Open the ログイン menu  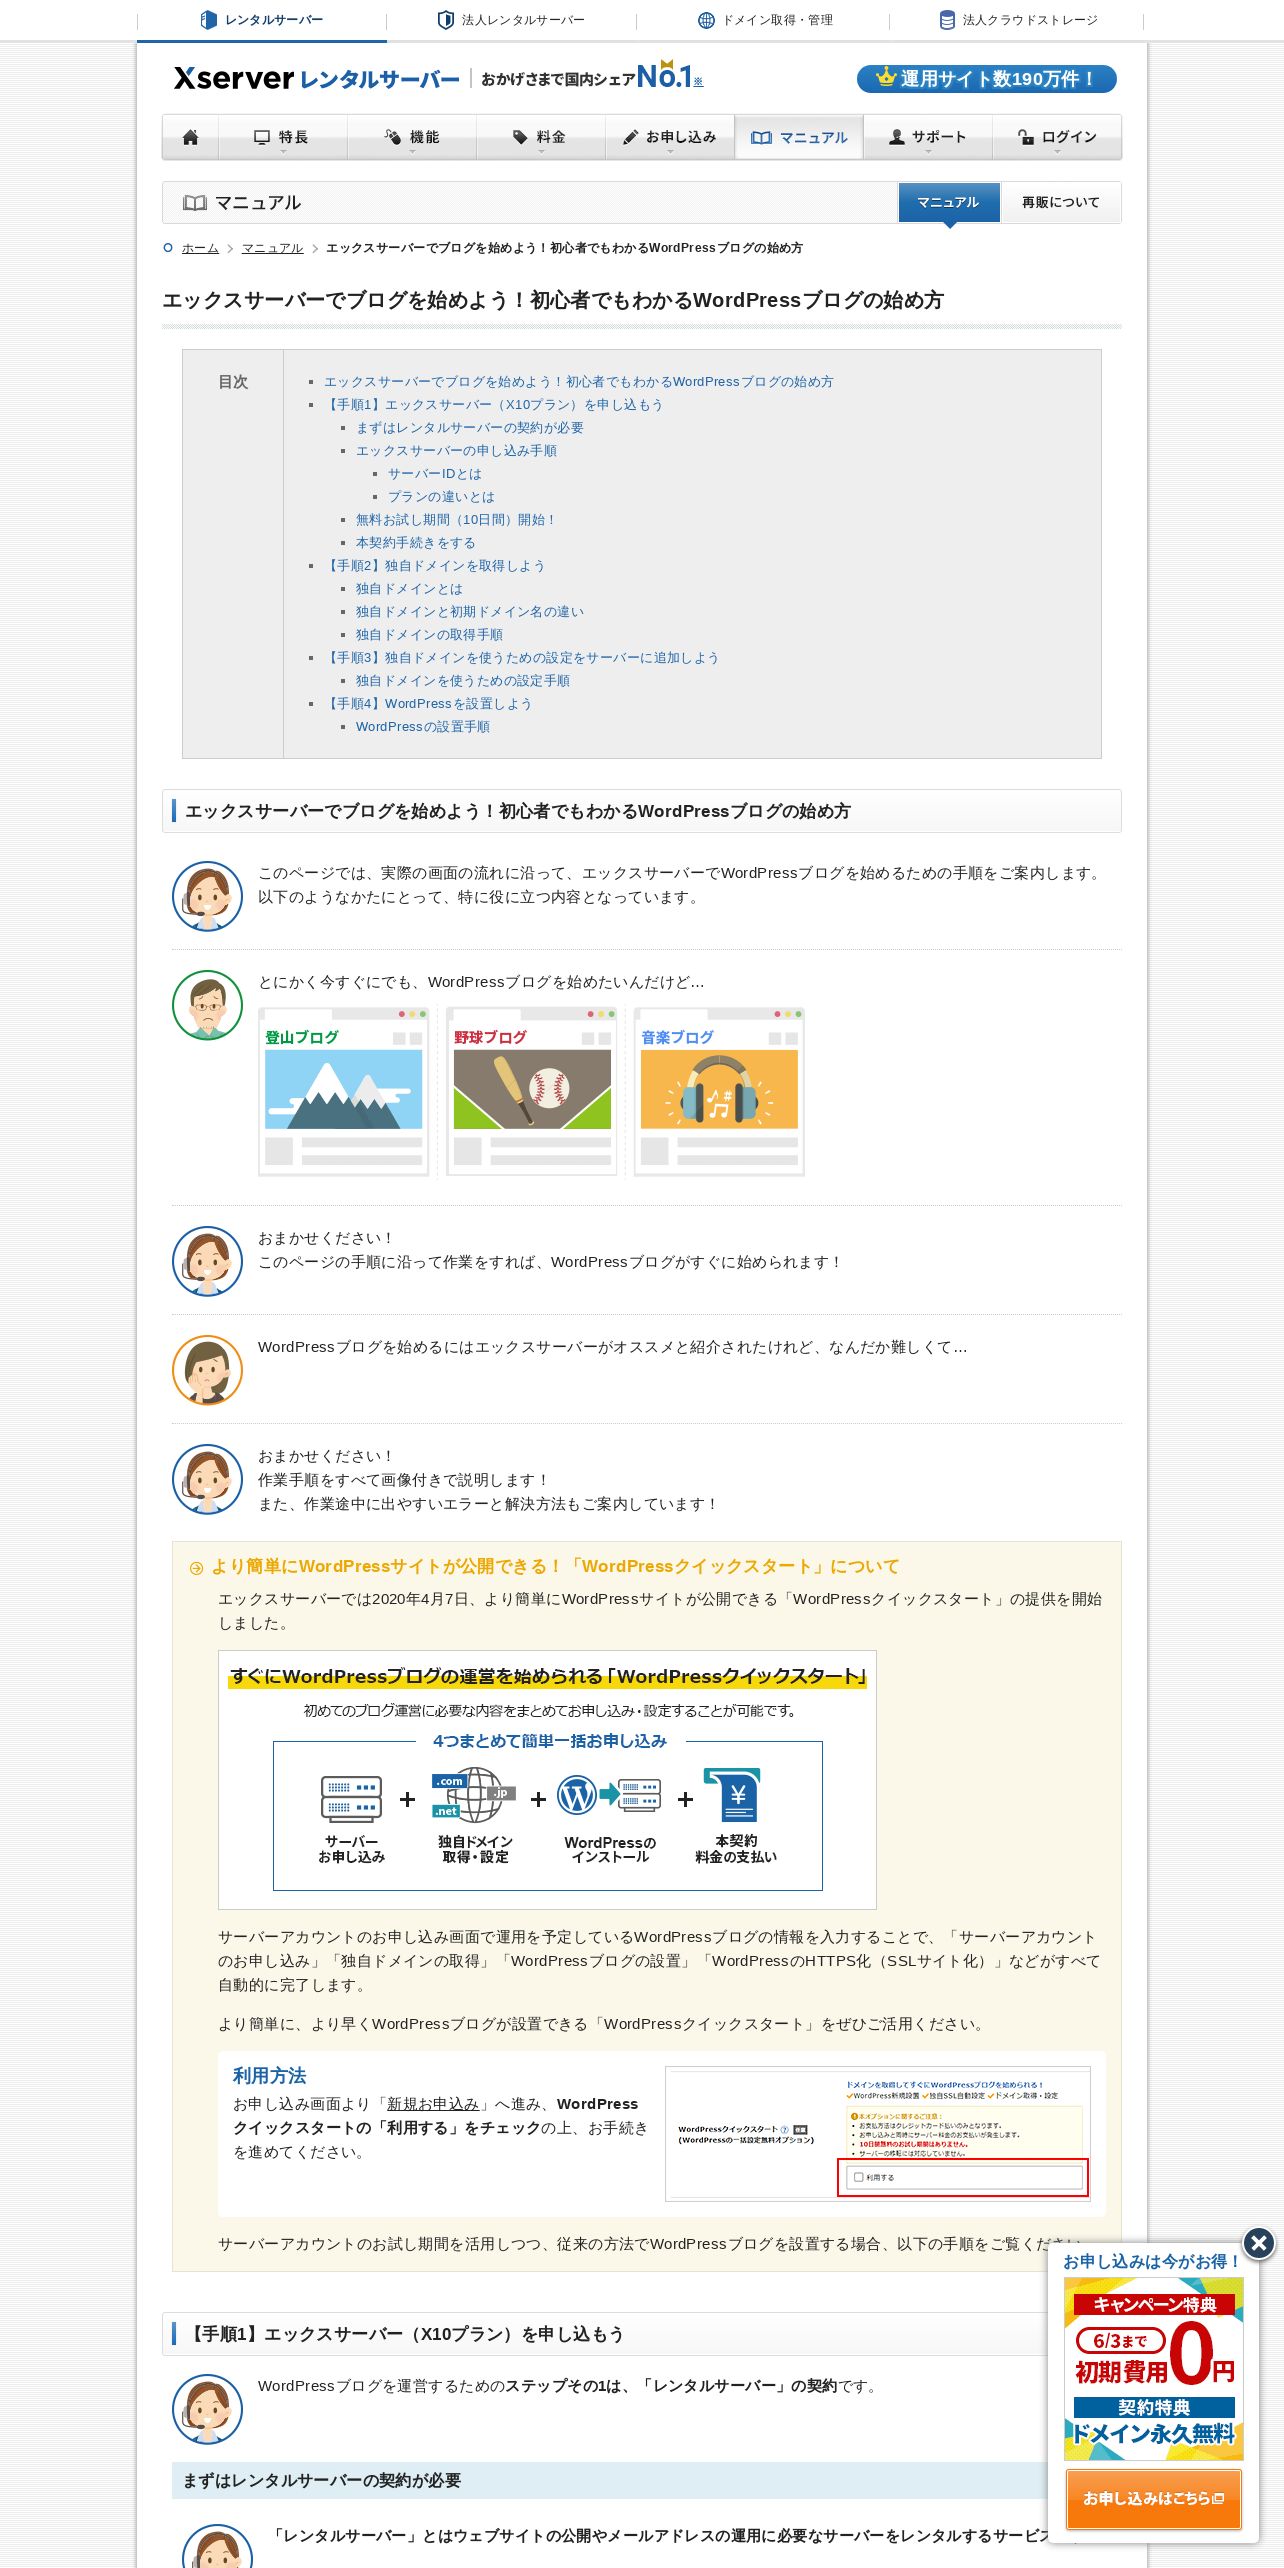(1057, 137)
